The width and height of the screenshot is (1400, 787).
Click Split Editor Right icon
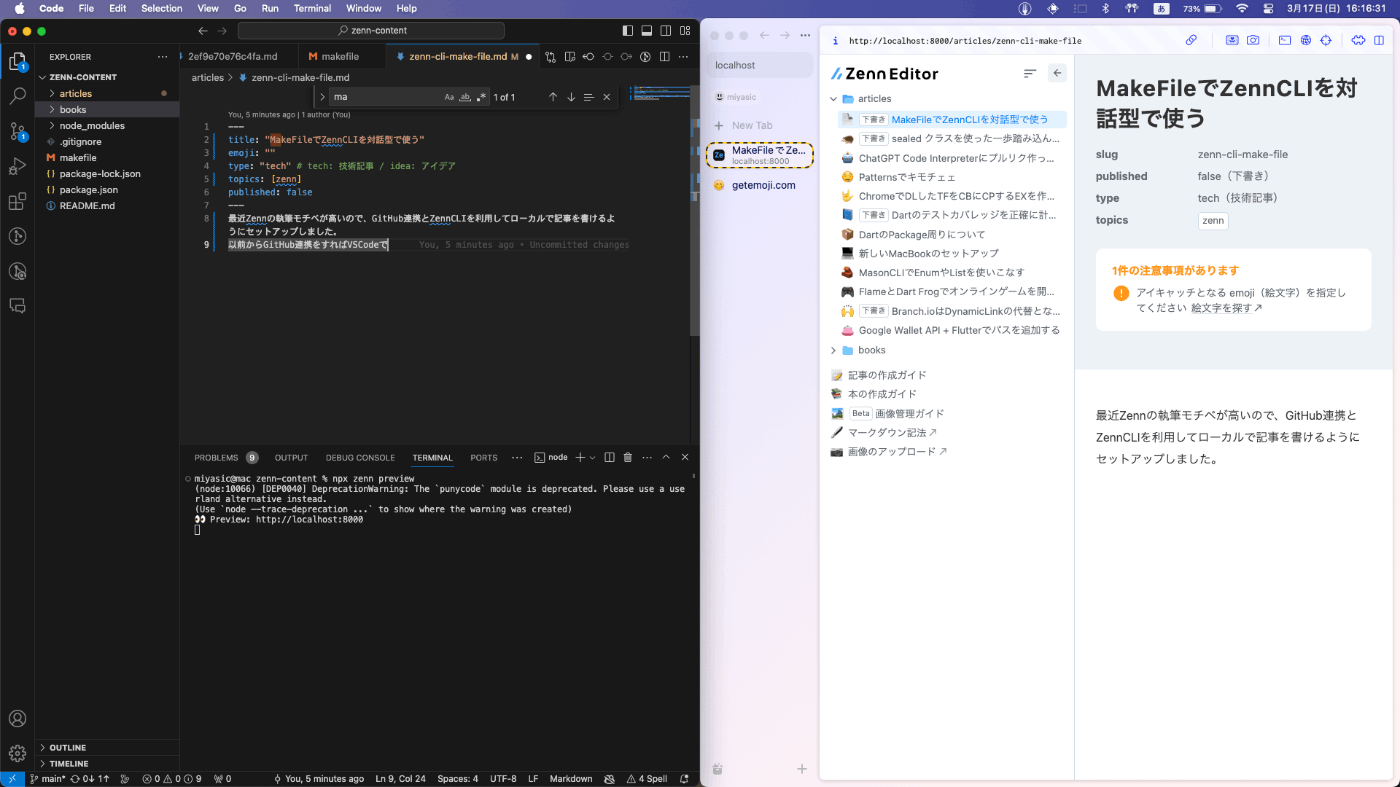[664, 57]
